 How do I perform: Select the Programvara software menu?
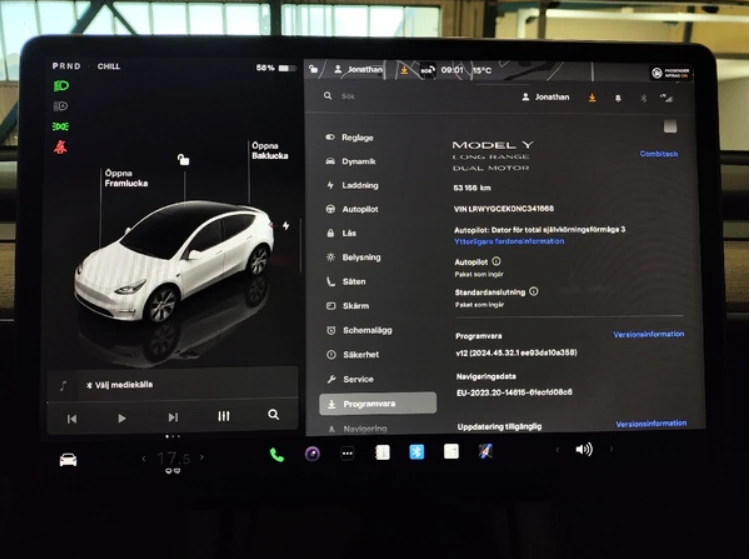click(378, 404)
